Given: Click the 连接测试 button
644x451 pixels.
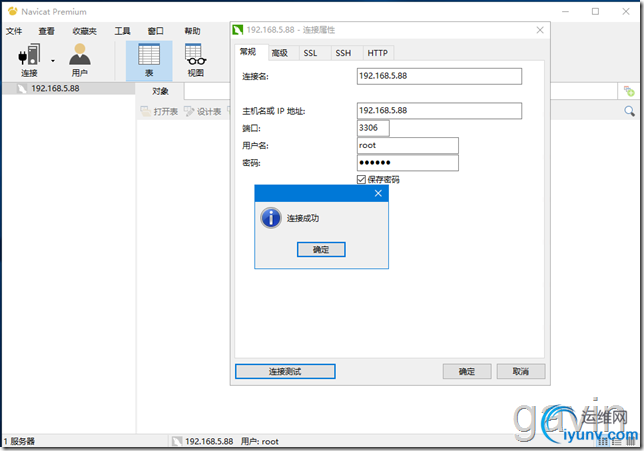Looking at the screenshot, I should point(285,371).
